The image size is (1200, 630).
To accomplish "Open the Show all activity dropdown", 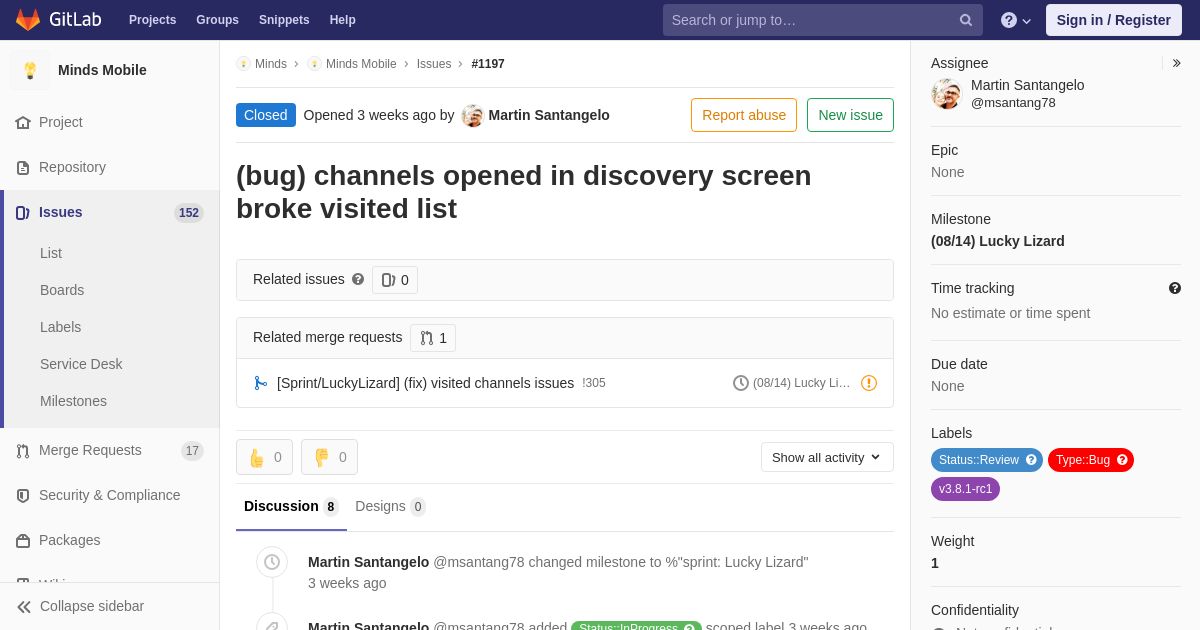I will [827, 457].
